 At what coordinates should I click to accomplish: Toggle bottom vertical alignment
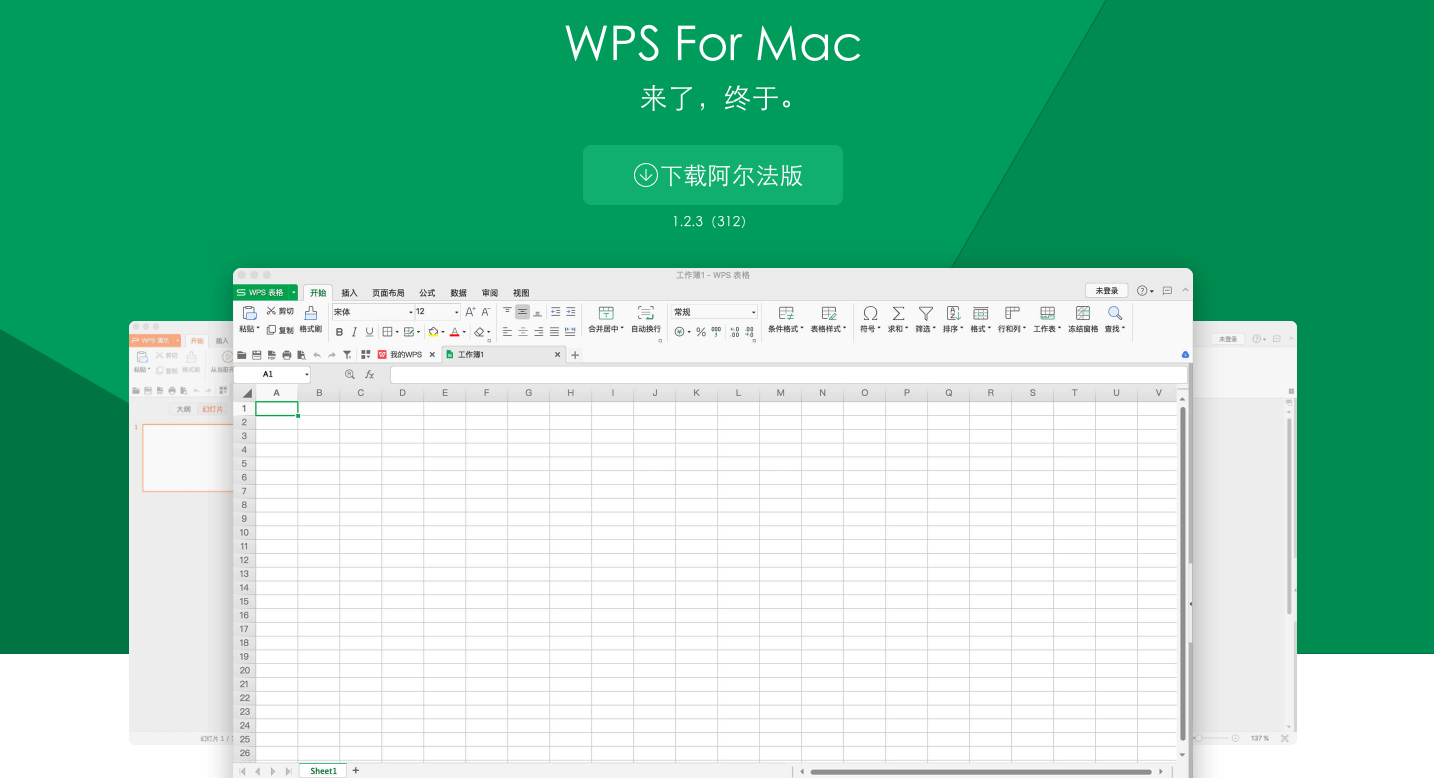(538, 312)
